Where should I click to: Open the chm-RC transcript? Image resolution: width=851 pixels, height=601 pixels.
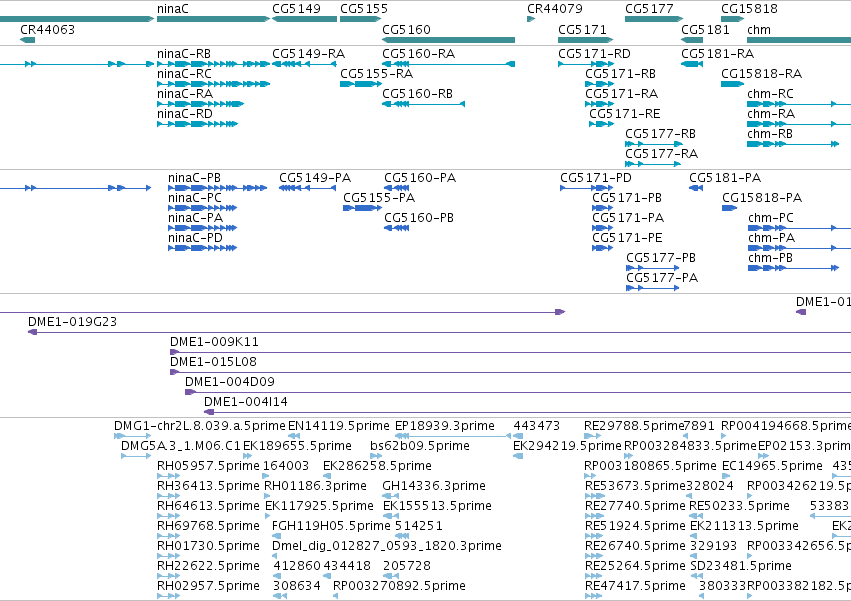tap(799, 104)
